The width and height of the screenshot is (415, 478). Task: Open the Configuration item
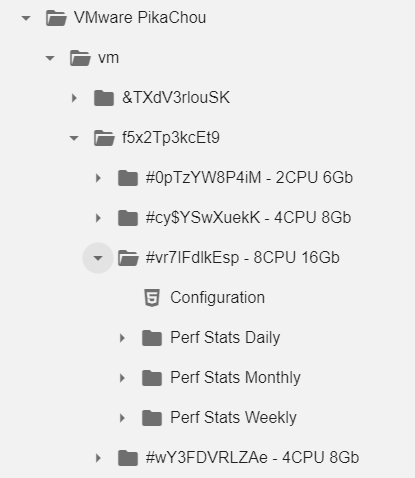pyautogui.click(x=217, y=298)
